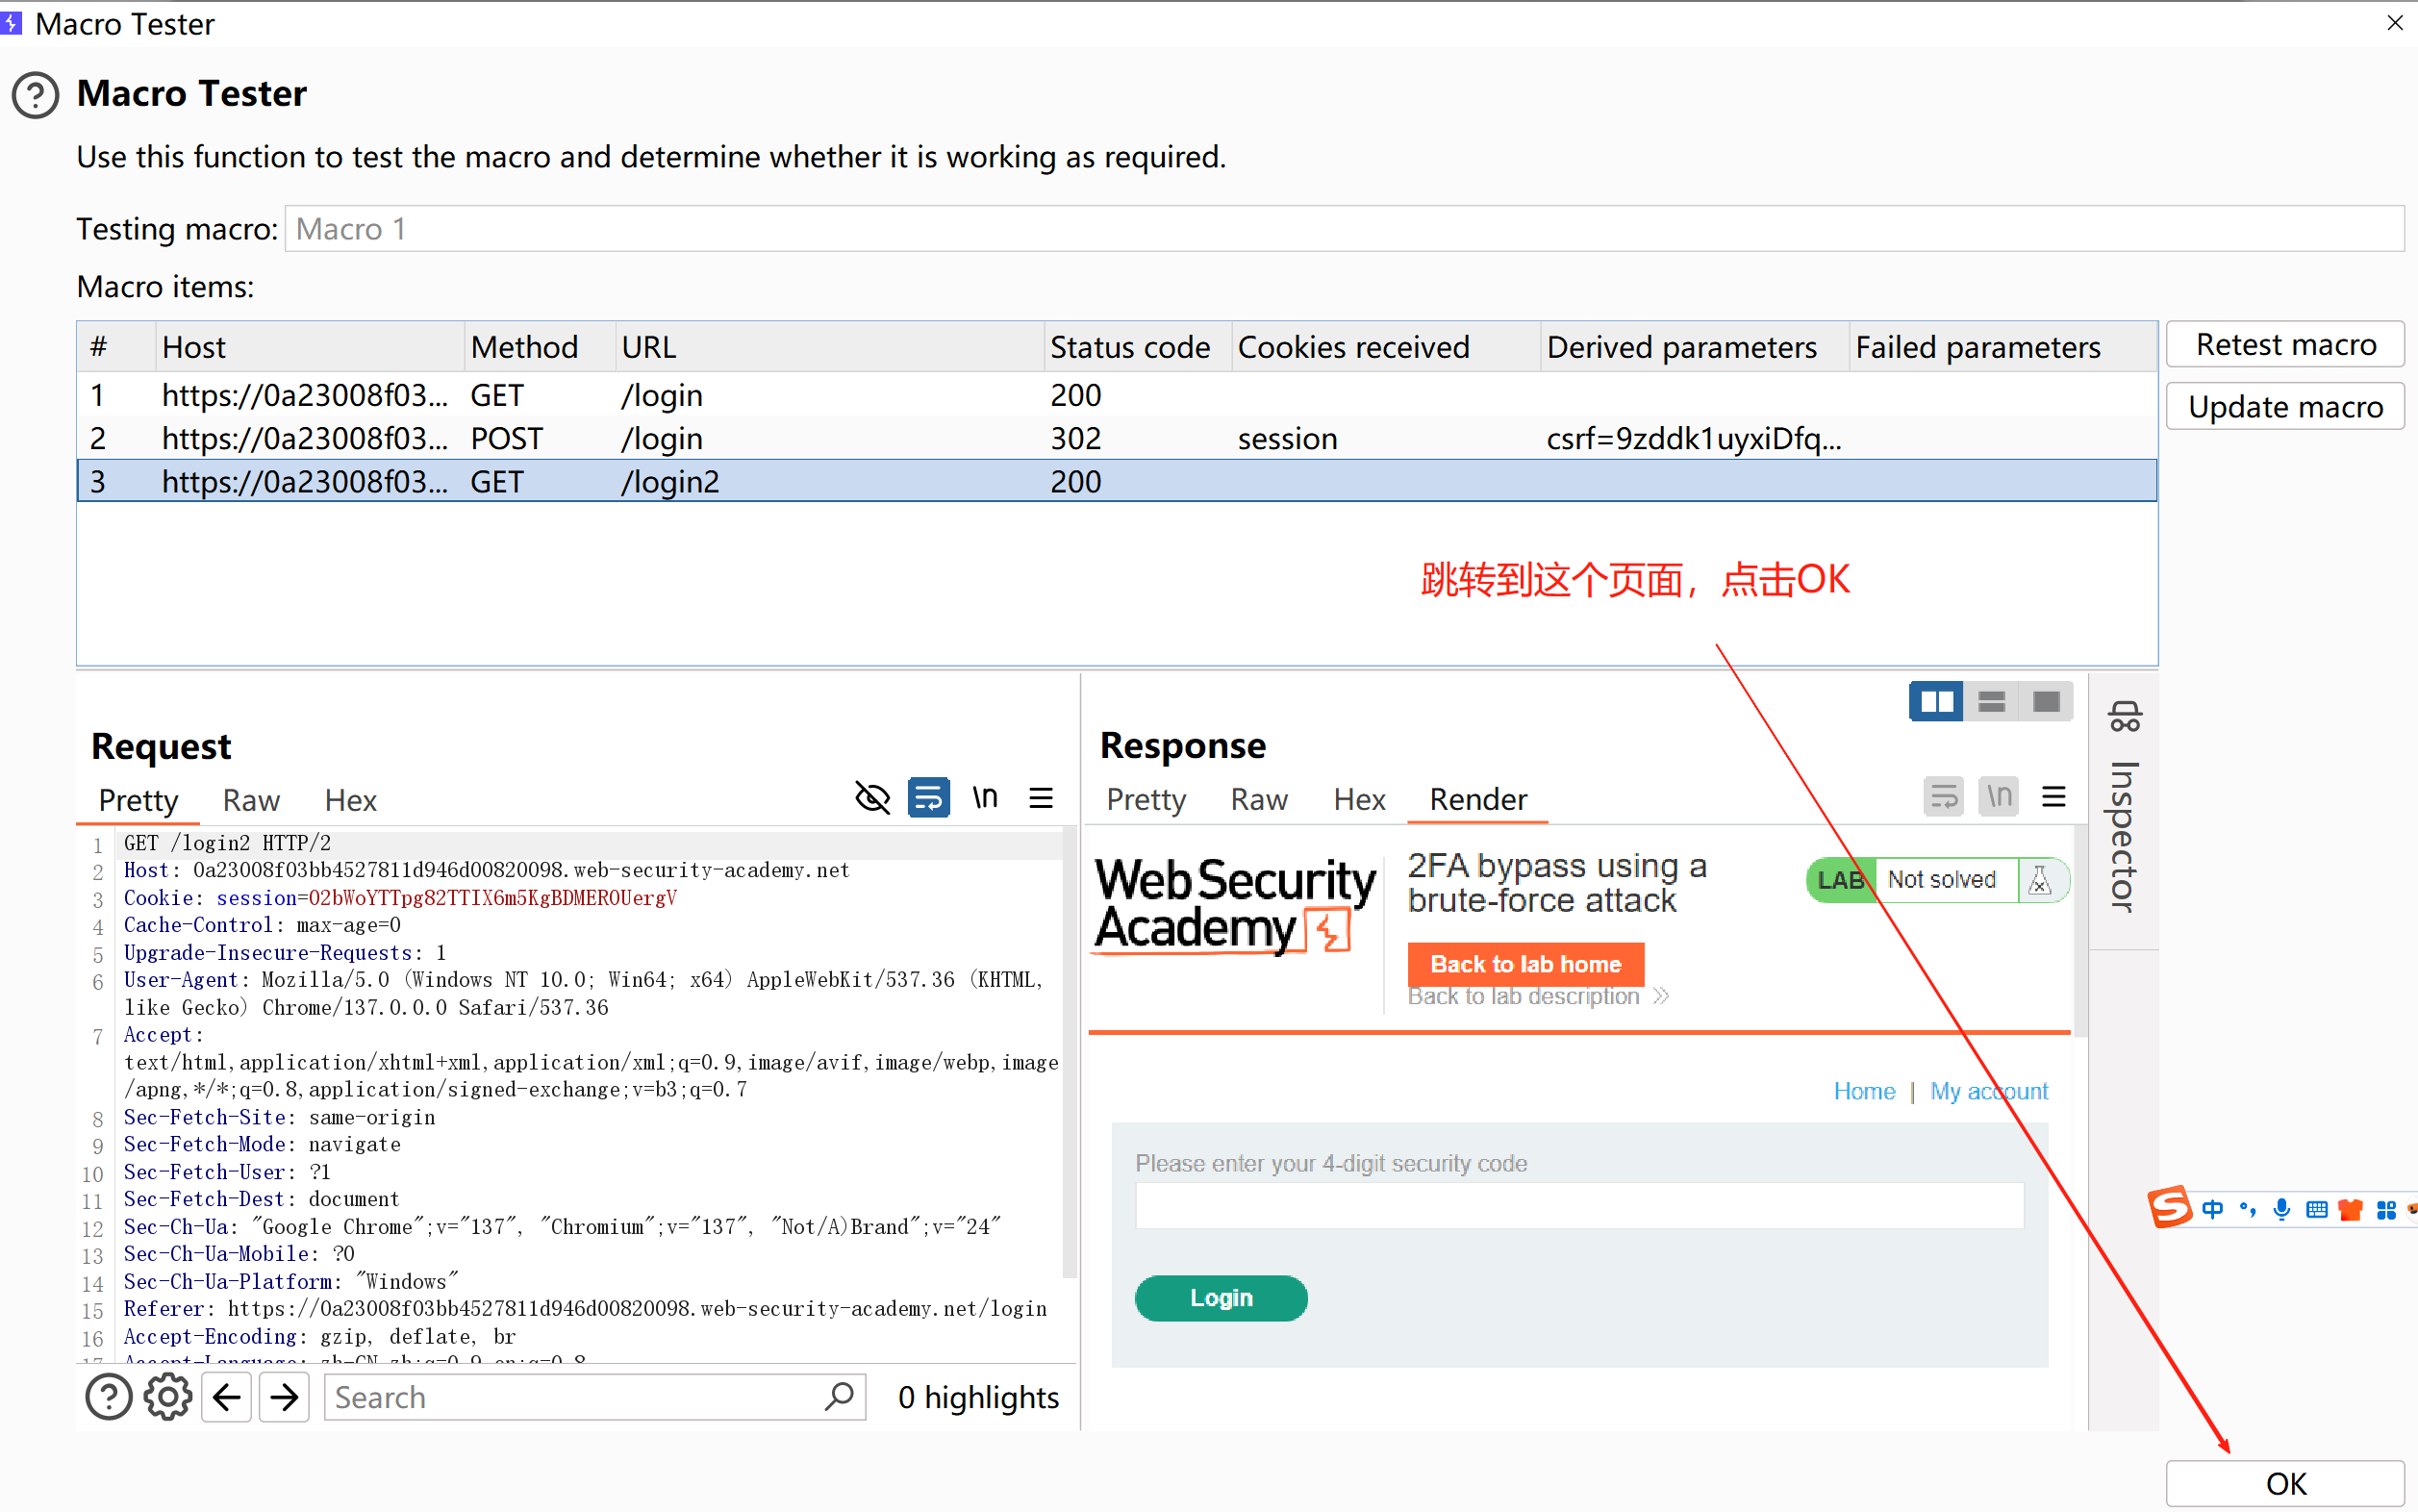Open search settings gear icon
This screenshot has width=2418, height=1512.
tap(167, 1397)
